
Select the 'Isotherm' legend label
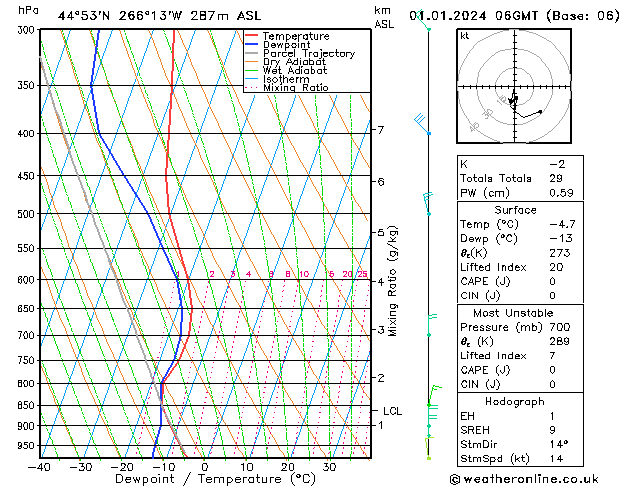286,79
